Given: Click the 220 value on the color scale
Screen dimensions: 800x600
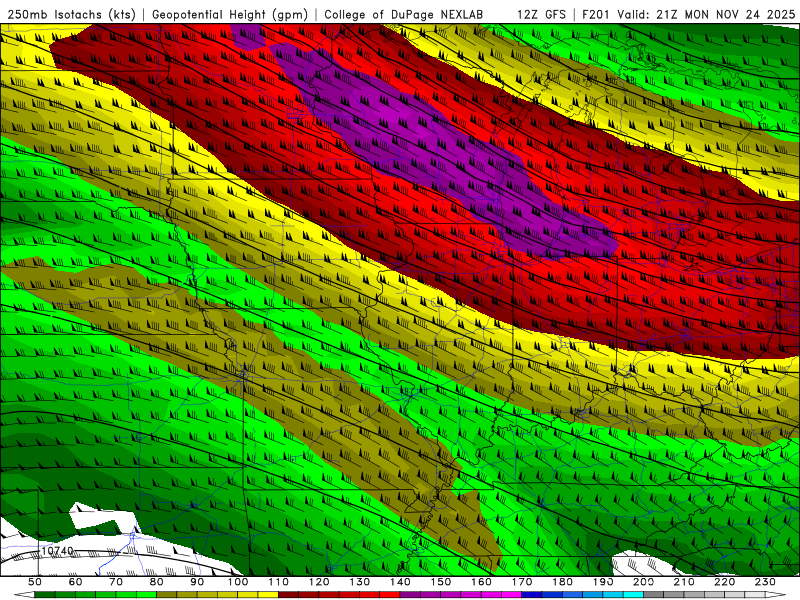Looking at the screenshot, I should click(x=724, y=582).
